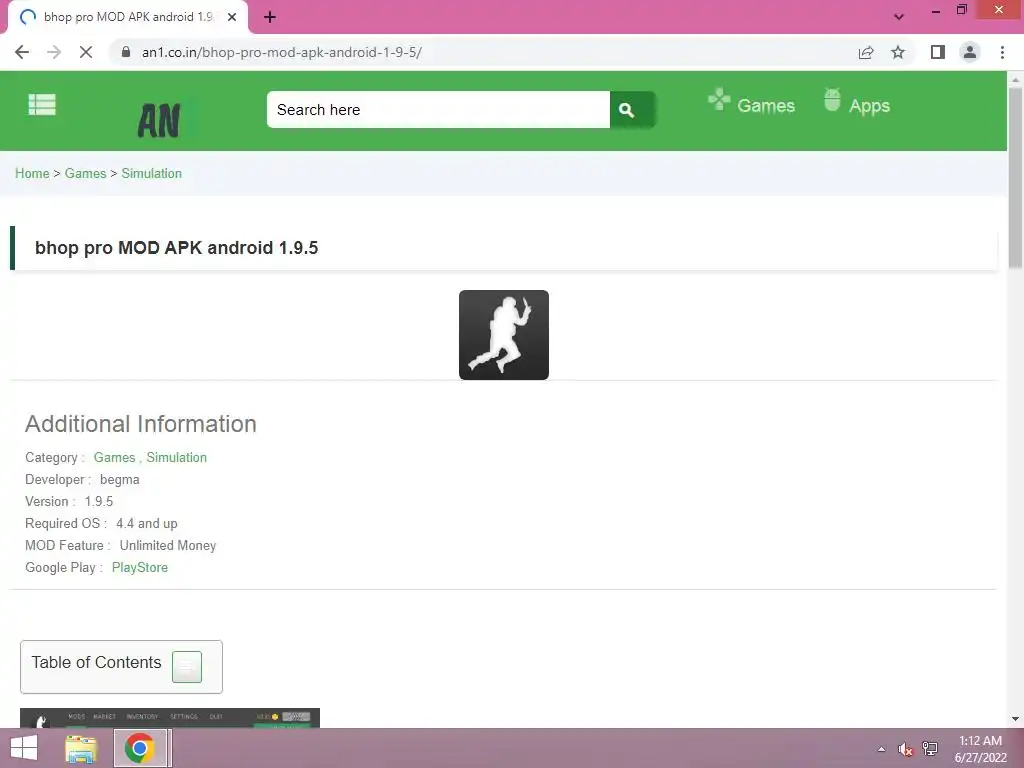Screen dimensions: 1024x768
Task: Click the browser forward arrow
Action: click(54, 52)
